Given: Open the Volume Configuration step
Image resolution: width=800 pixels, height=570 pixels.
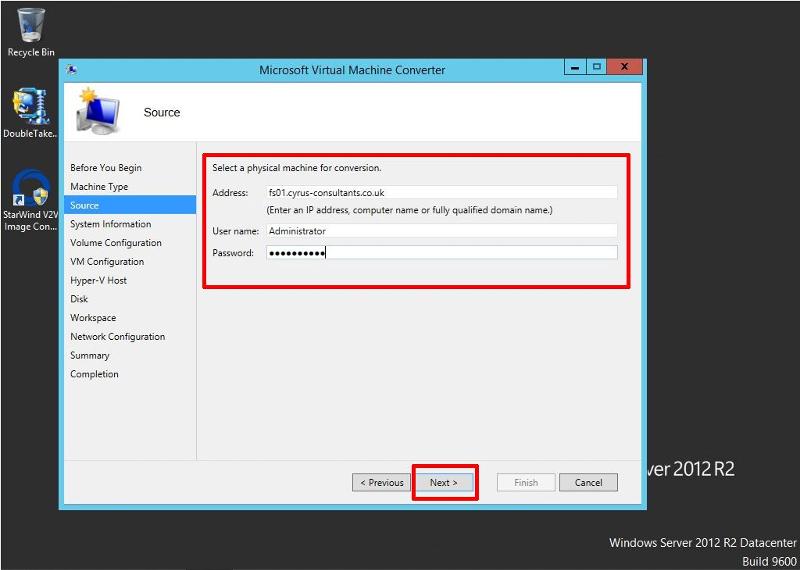Looking at the screenshot, I should tap(116, 243).
